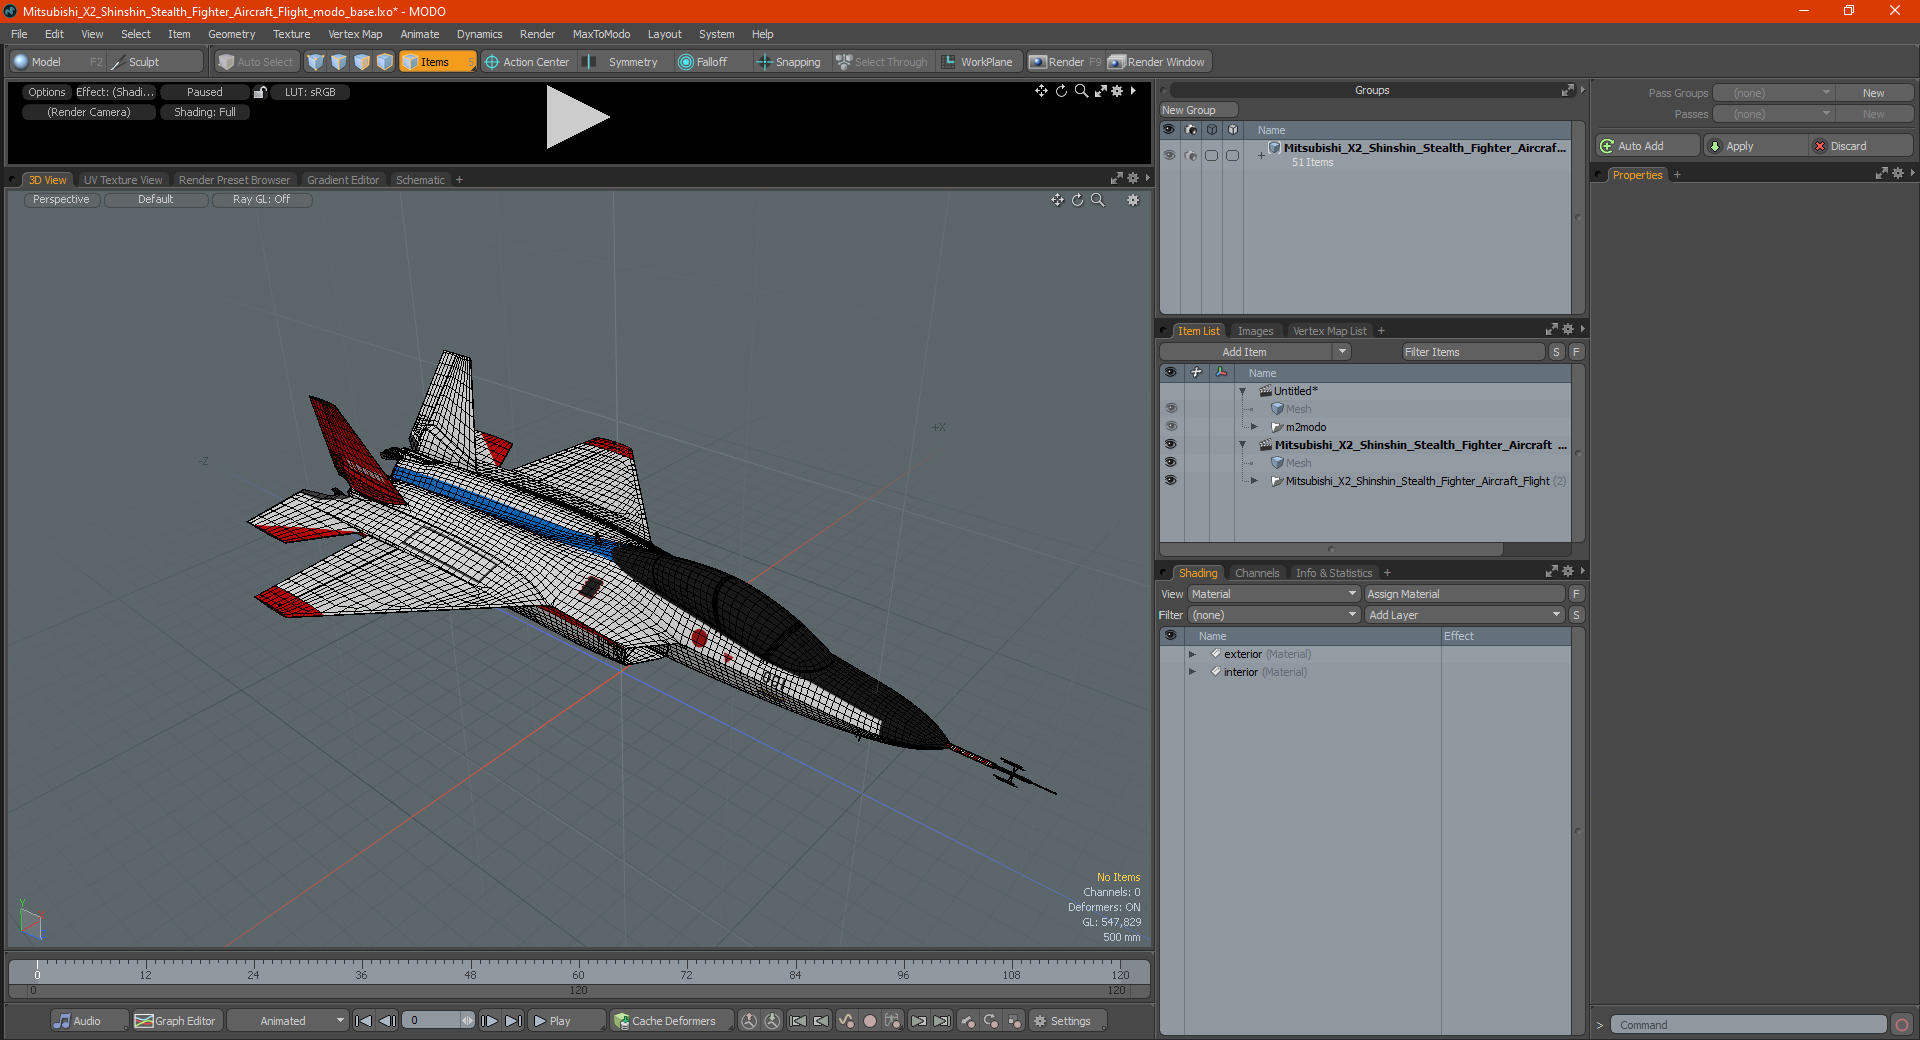1920x1040 pixels.
Task: Go to the first frame
Action: (364, 1021)
